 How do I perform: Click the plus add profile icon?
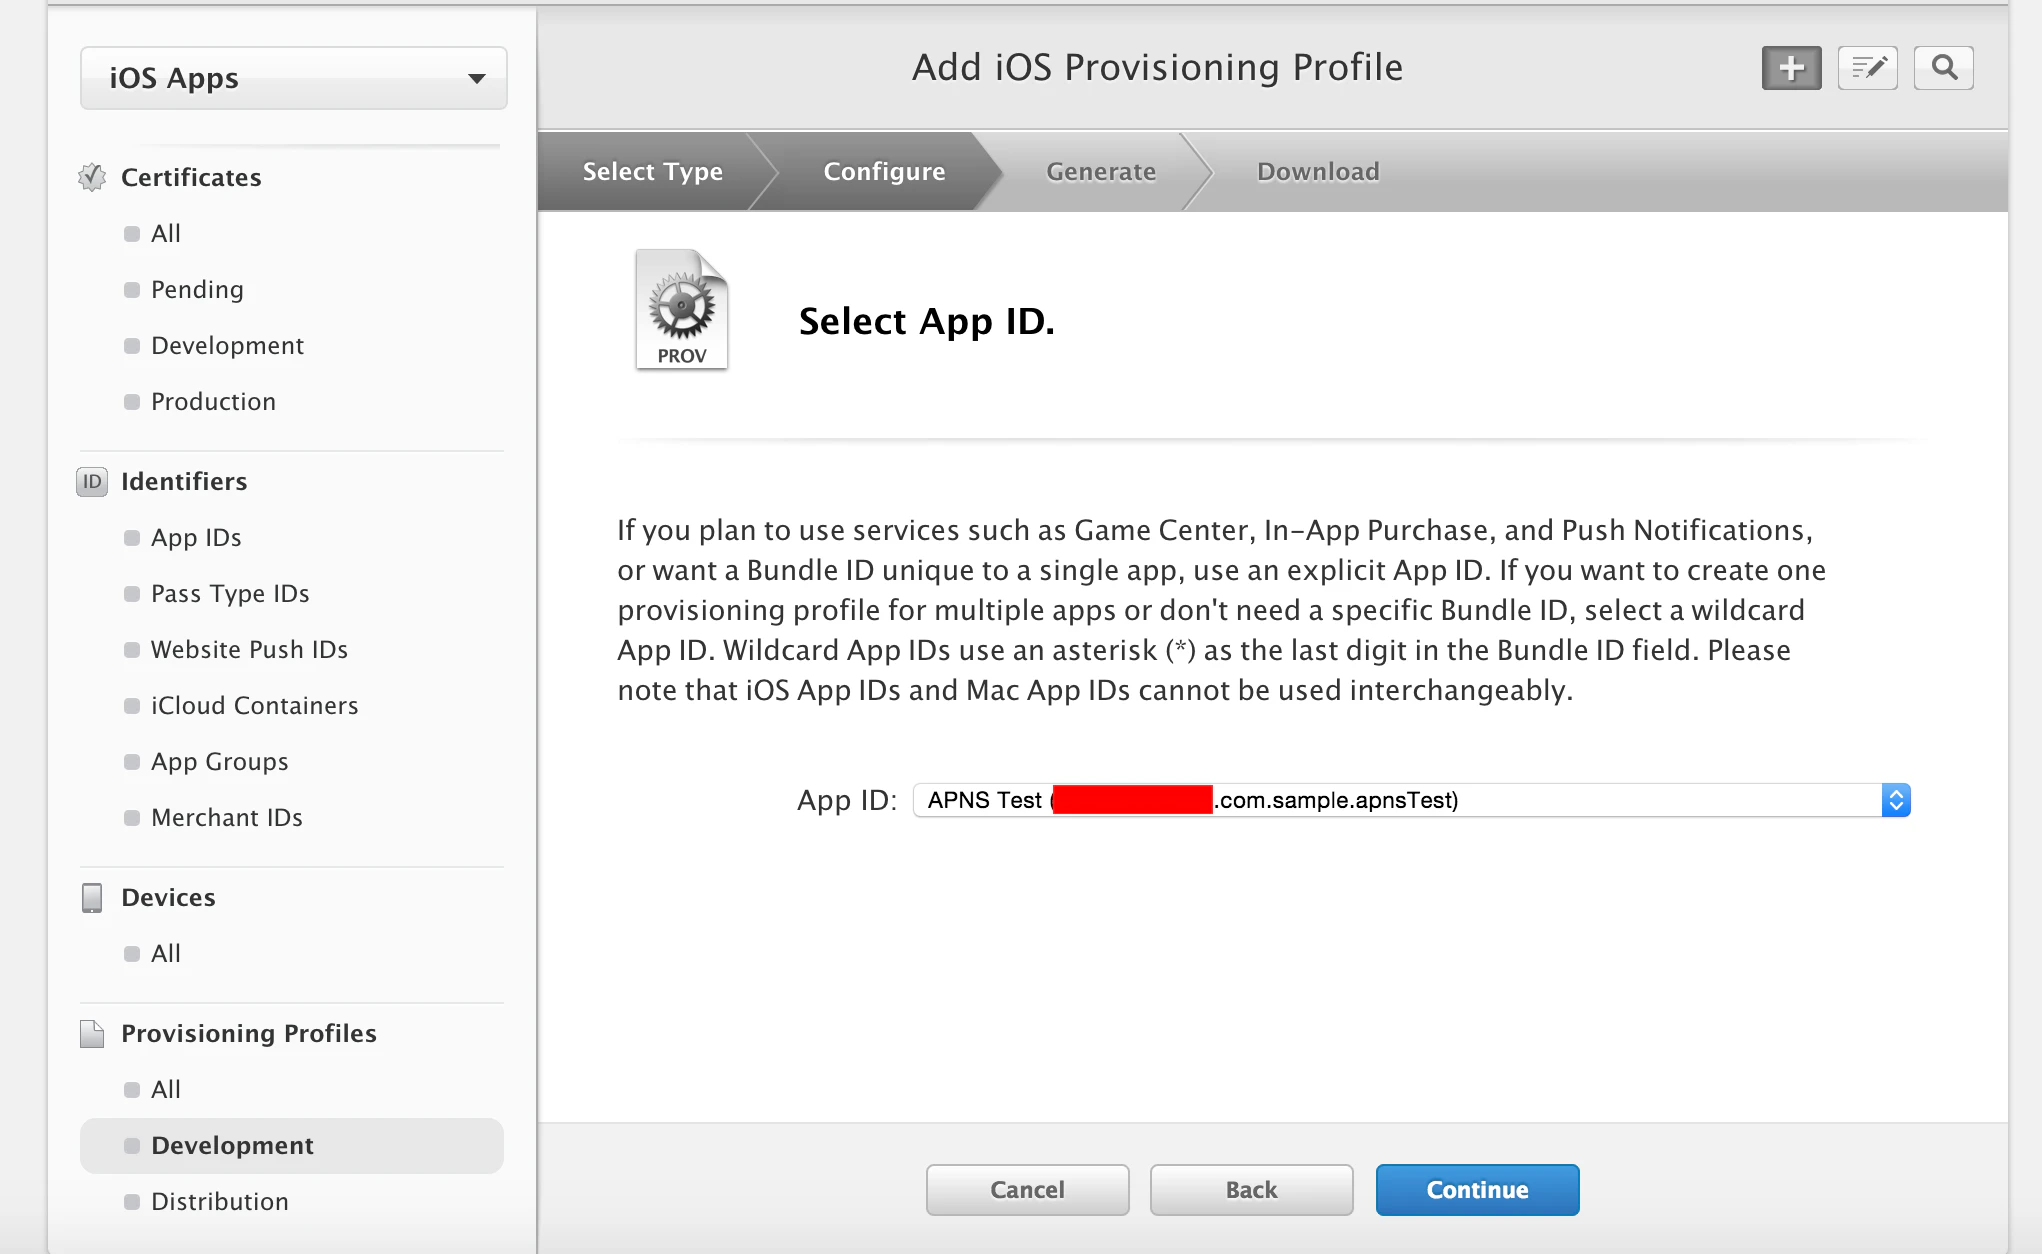(x=1791, y=68)
